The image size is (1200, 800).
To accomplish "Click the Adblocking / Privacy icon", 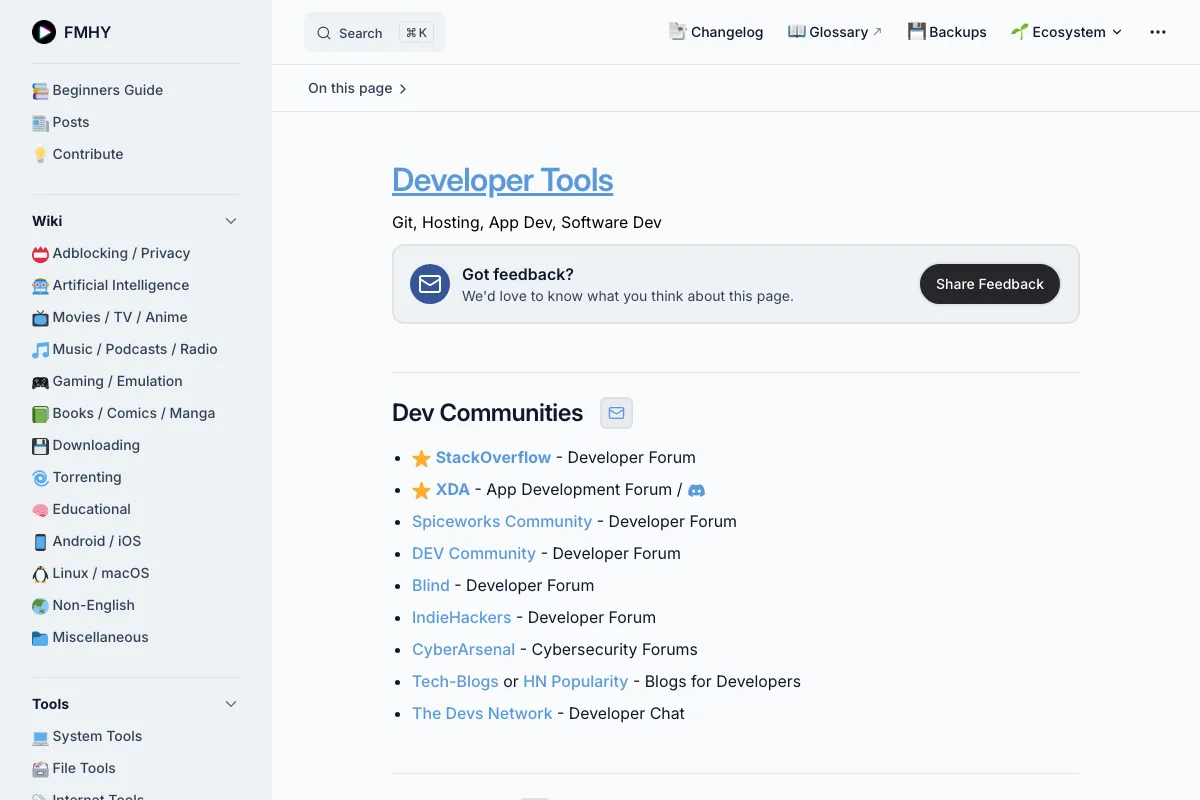I will (40, 254).
